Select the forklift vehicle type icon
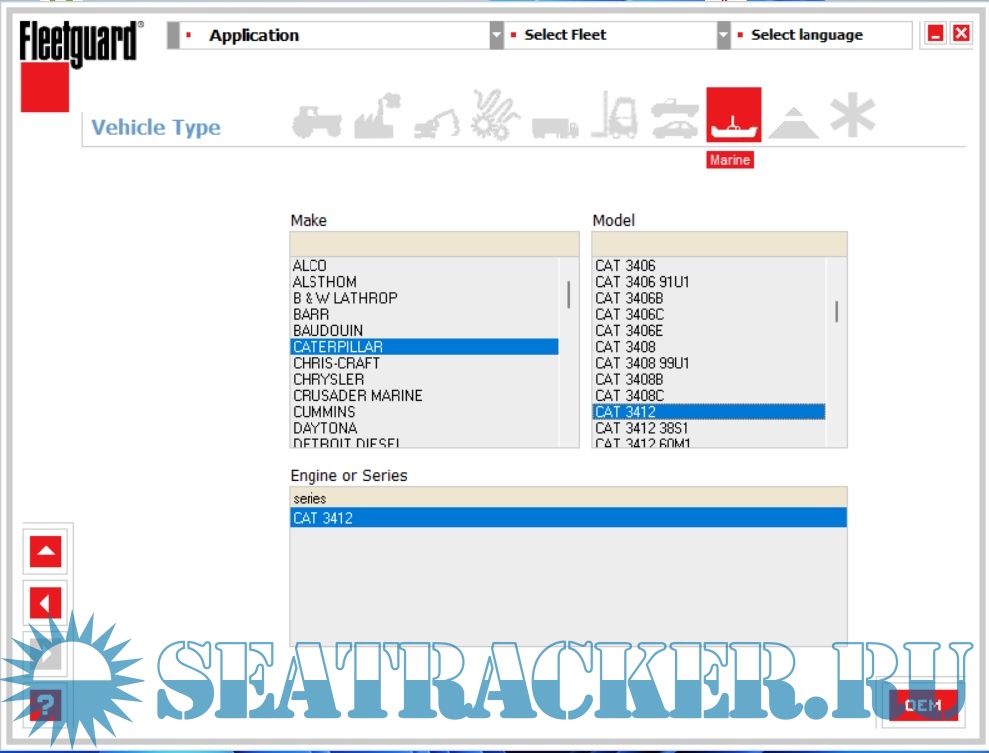 (613, 116)
